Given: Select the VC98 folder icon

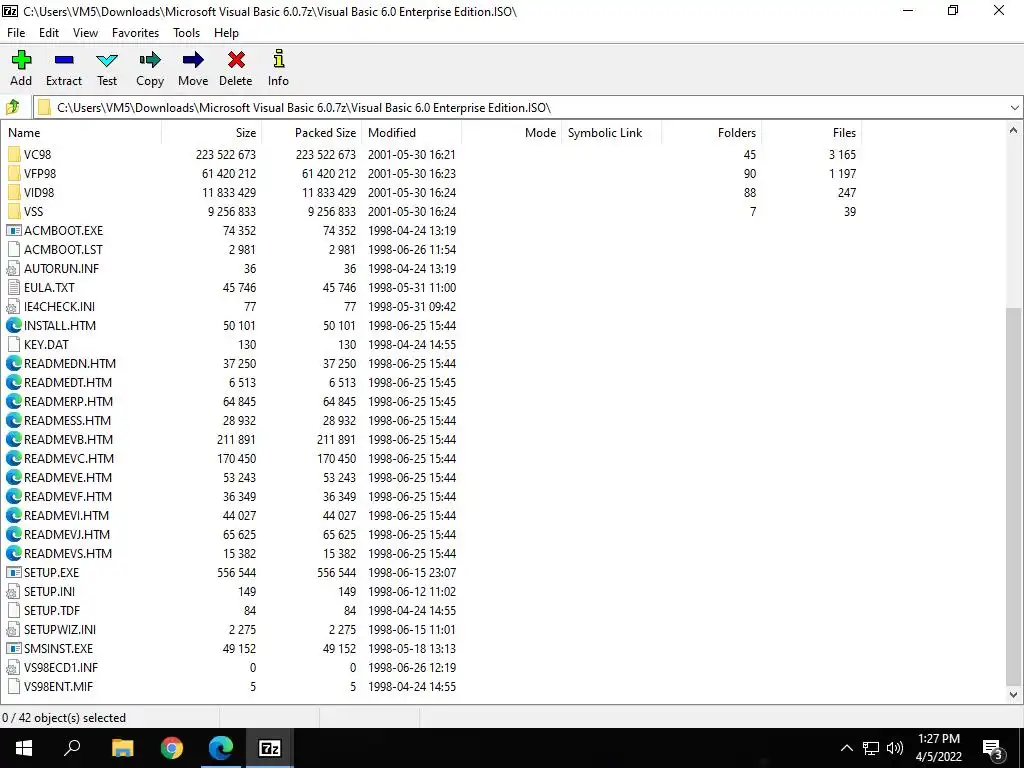Looking at the screenshot, I should [14, 155].
